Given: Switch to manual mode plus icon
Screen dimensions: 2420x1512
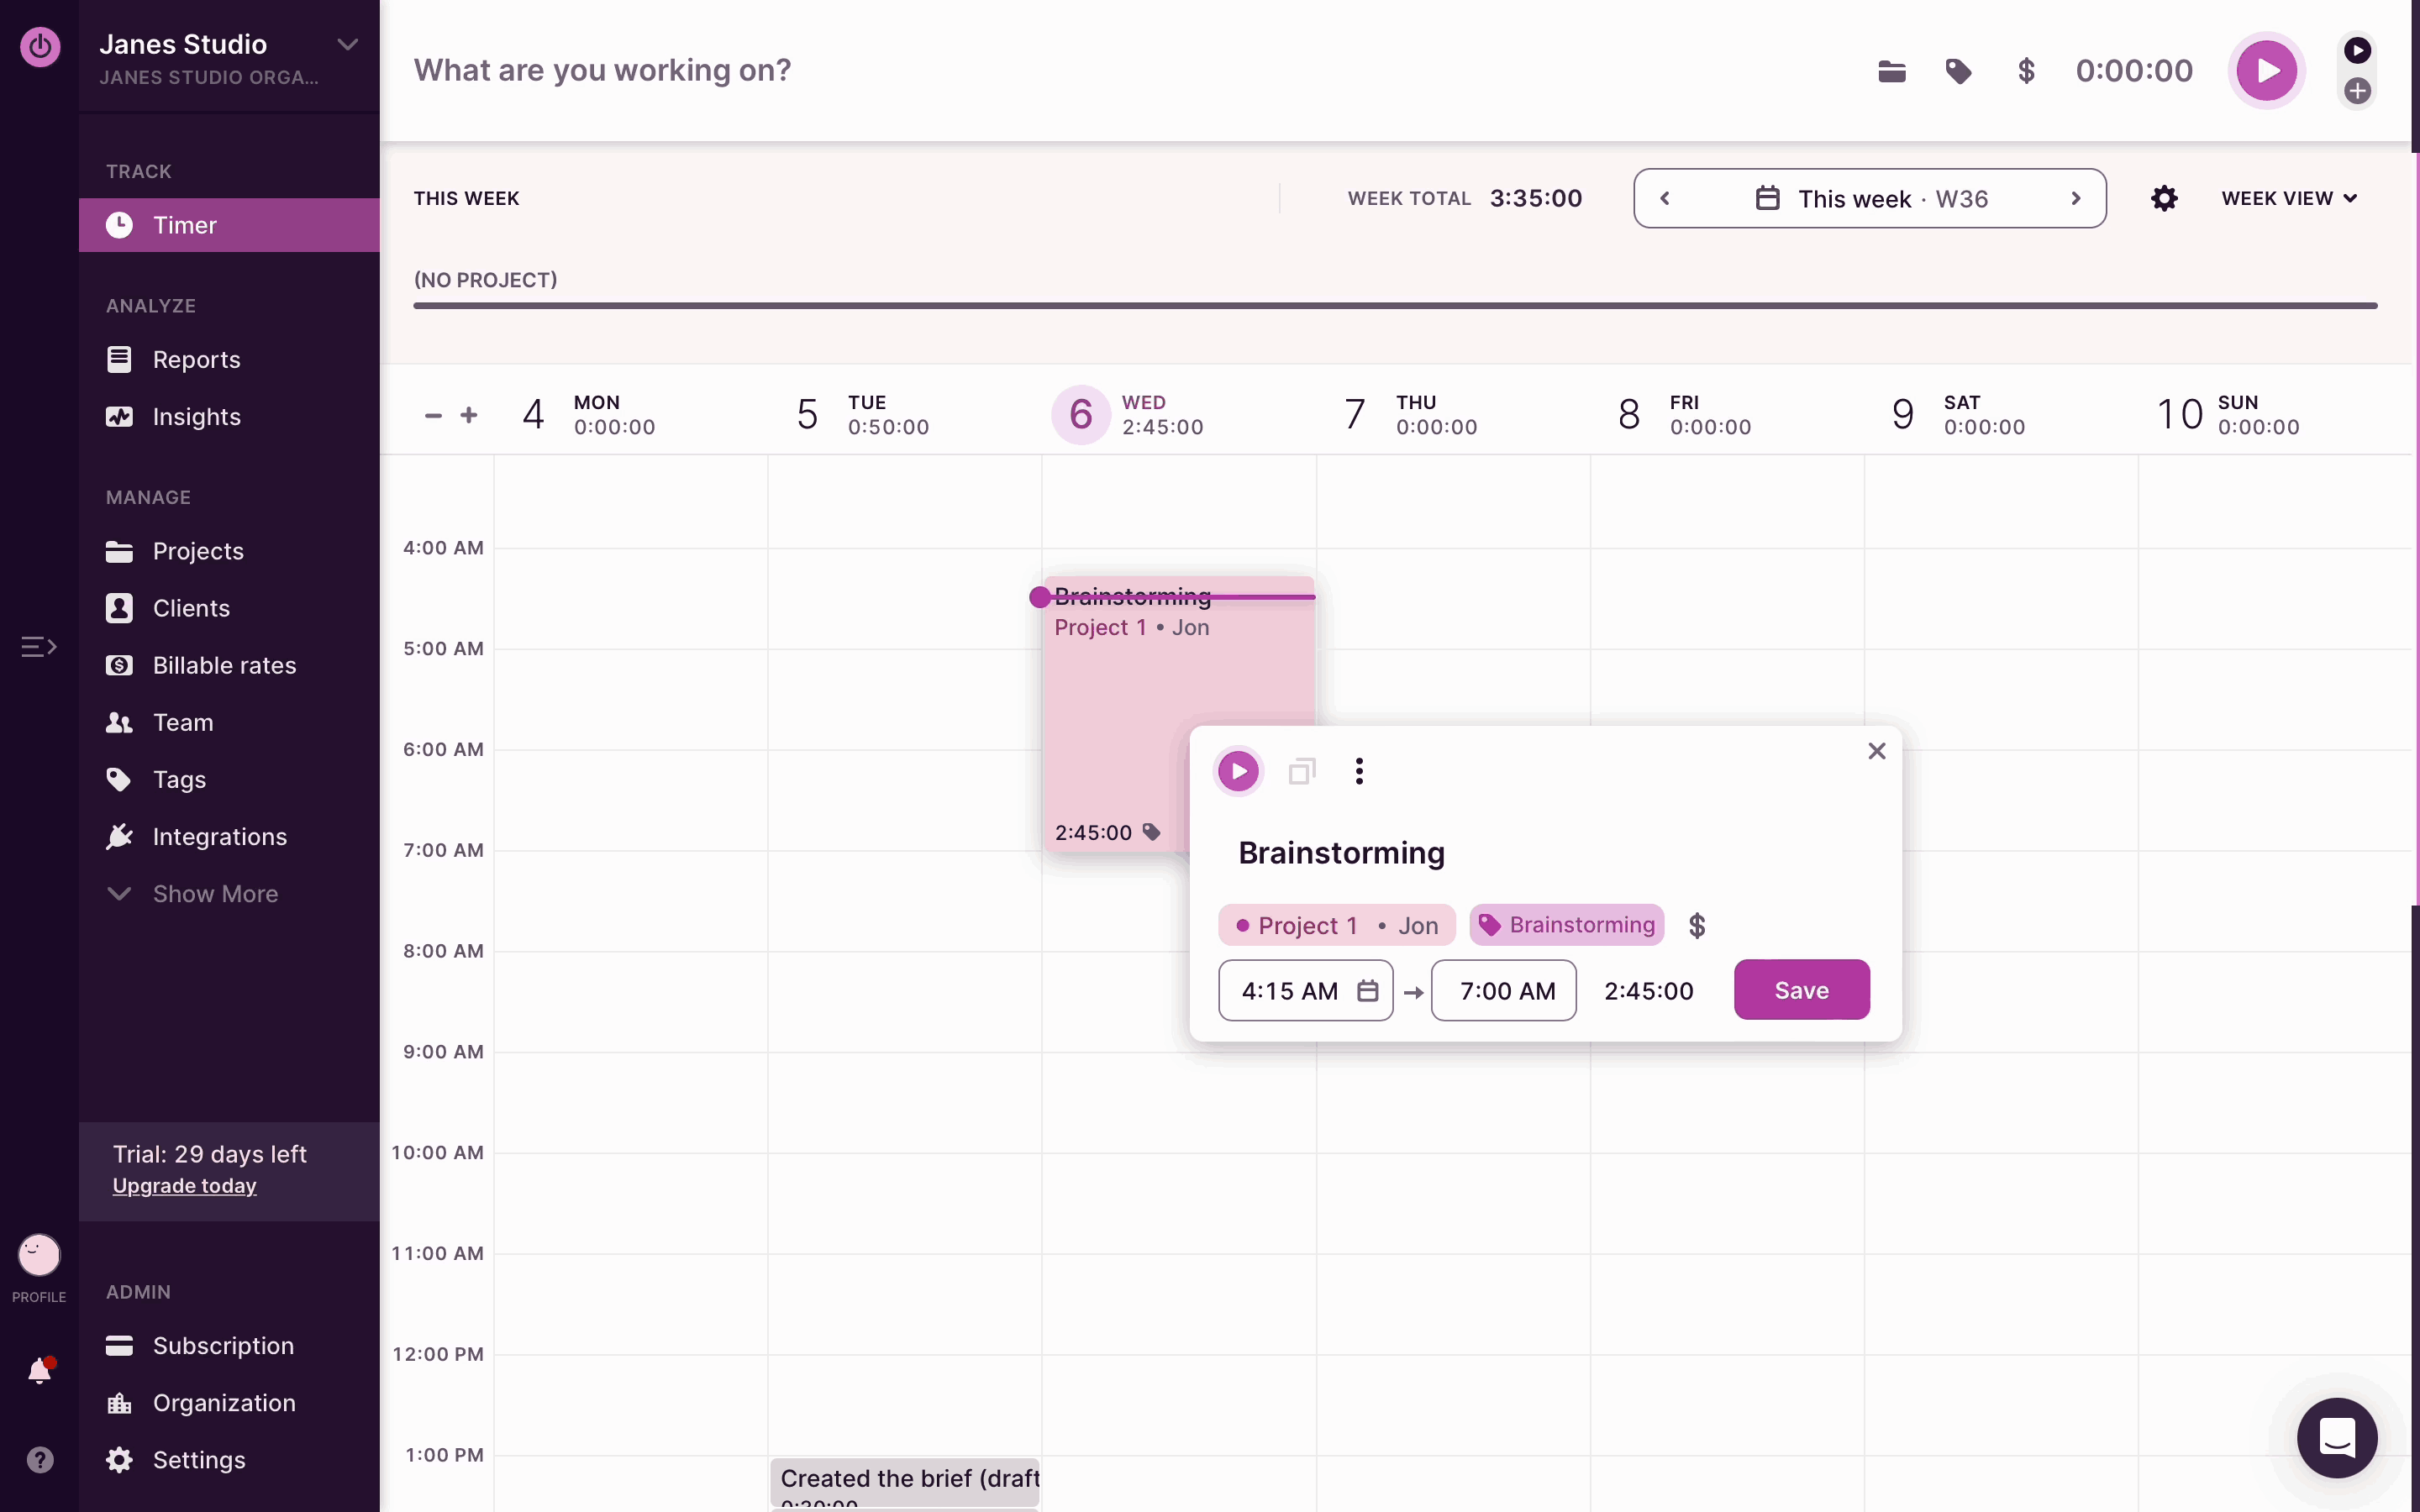Looking at the screenshot, I should coord(2357,91).
